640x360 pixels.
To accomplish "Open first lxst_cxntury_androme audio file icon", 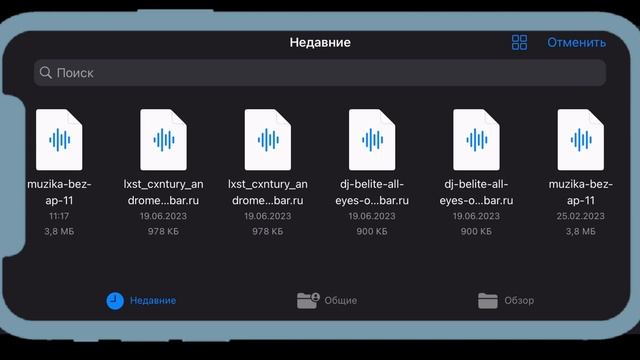I will click(x=163, y=140).
